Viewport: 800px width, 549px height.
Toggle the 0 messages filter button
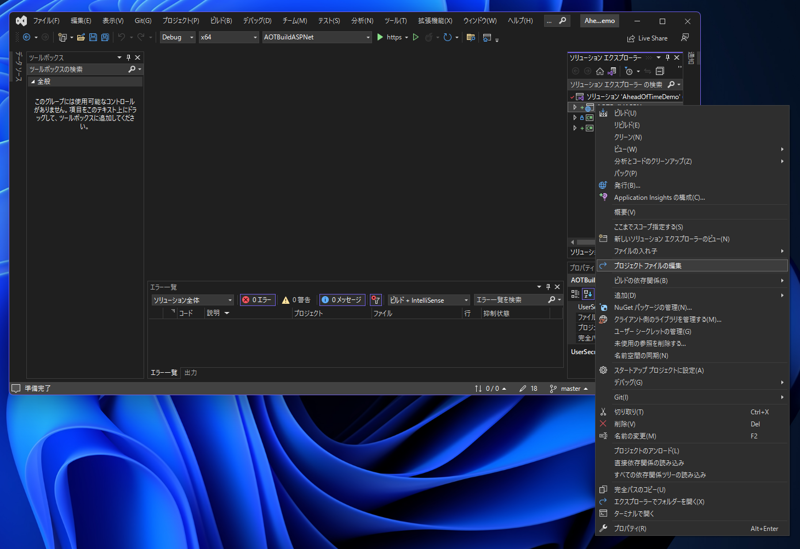tap(342, 300)
